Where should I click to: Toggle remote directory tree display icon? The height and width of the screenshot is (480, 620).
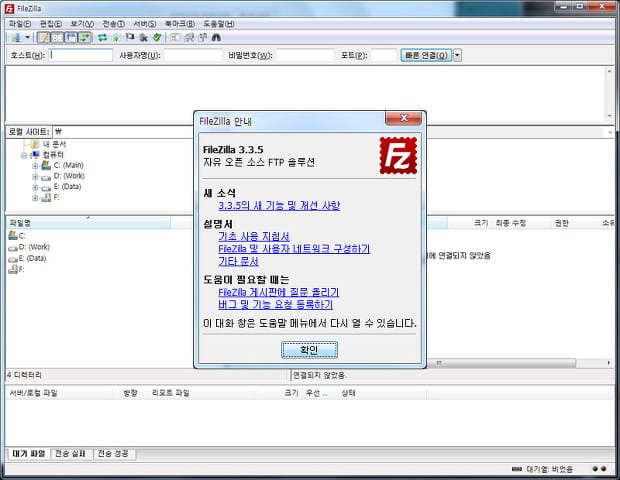71,38
